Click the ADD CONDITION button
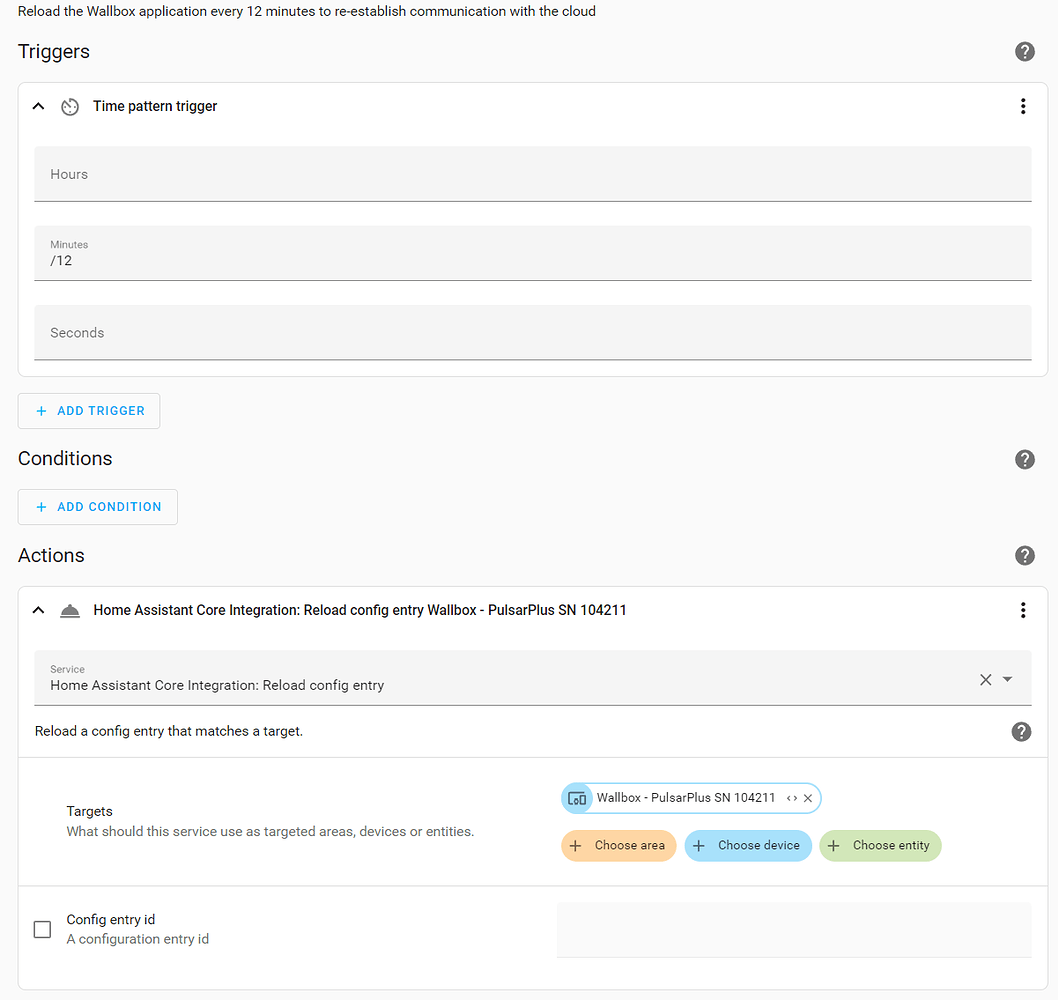 point(97,507)
